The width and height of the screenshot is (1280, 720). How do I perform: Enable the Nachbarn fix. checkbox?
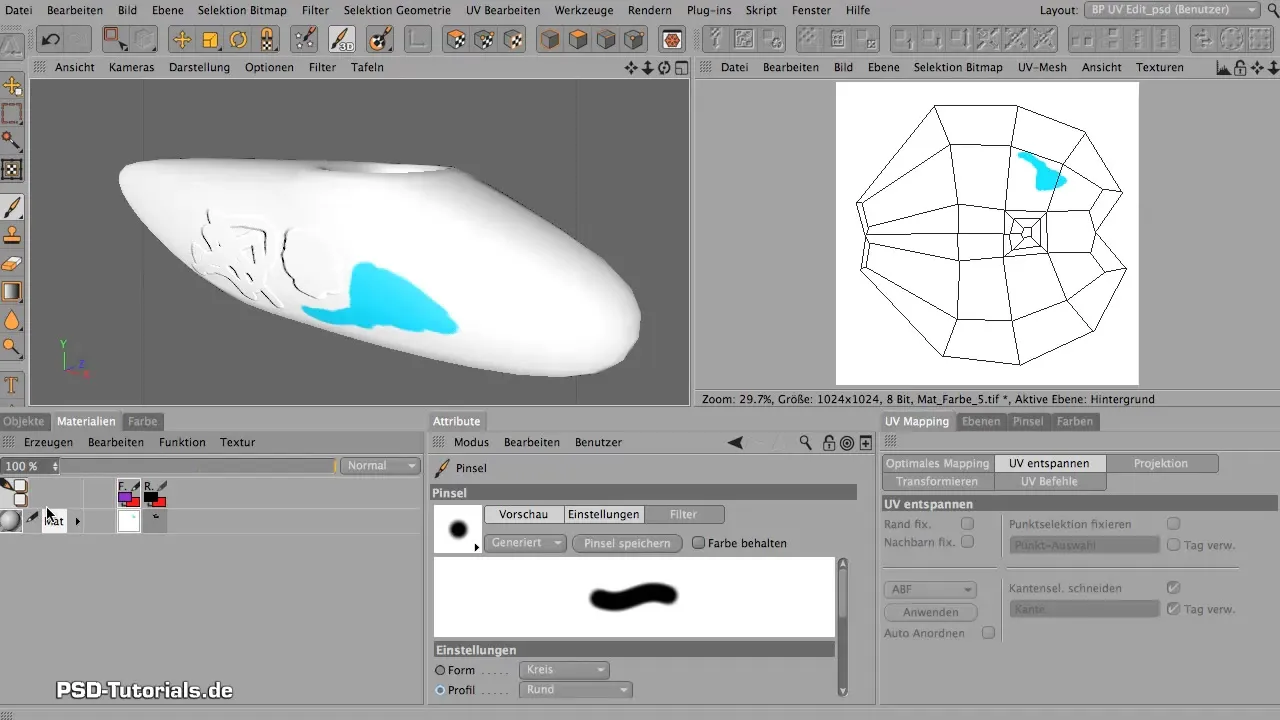[x=967, y=542]
